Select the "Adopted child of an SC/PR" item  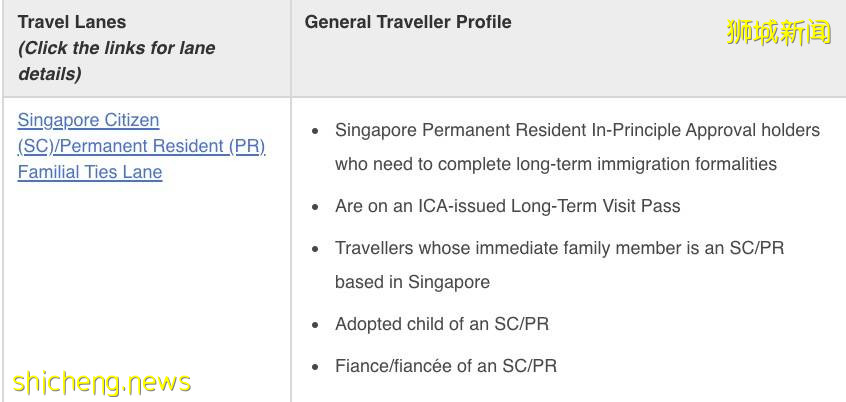click(x=441, y=324)
